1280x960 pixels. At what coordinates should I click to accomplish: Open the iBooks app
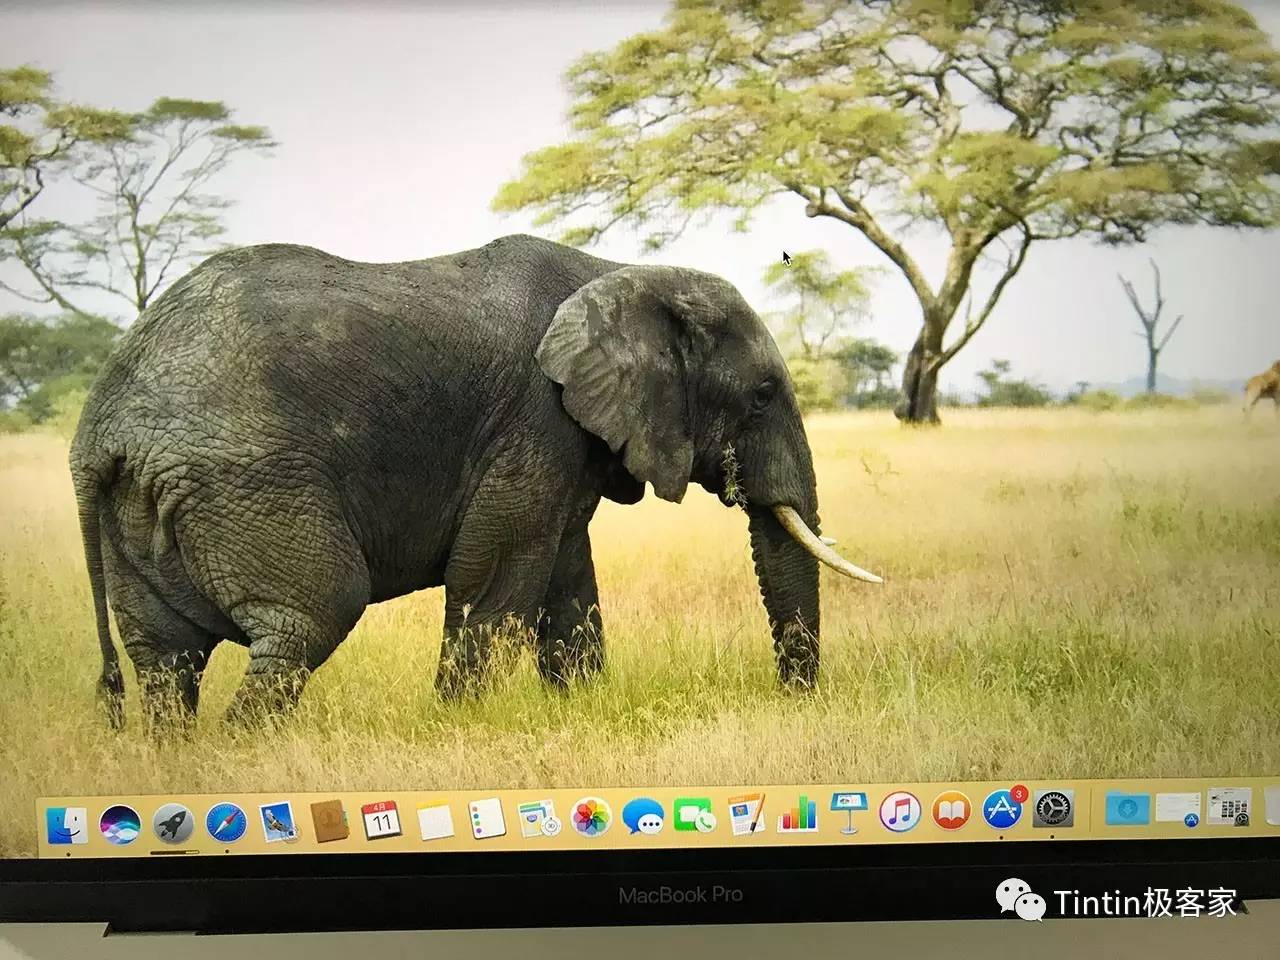click(x=951, y=810)
